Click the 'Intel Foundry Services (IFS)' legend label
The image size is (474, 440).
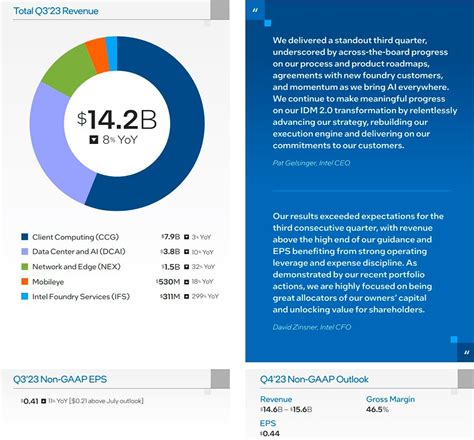pos(81,297)
